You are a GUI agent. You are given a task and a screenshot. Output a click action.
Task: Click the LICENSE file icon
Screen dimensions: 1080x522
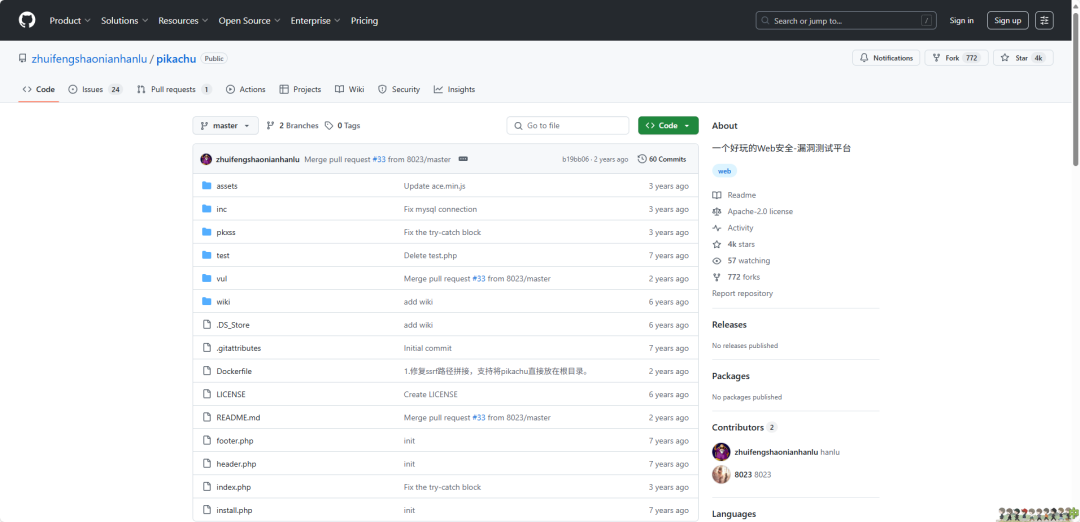(x=206, y=394)
